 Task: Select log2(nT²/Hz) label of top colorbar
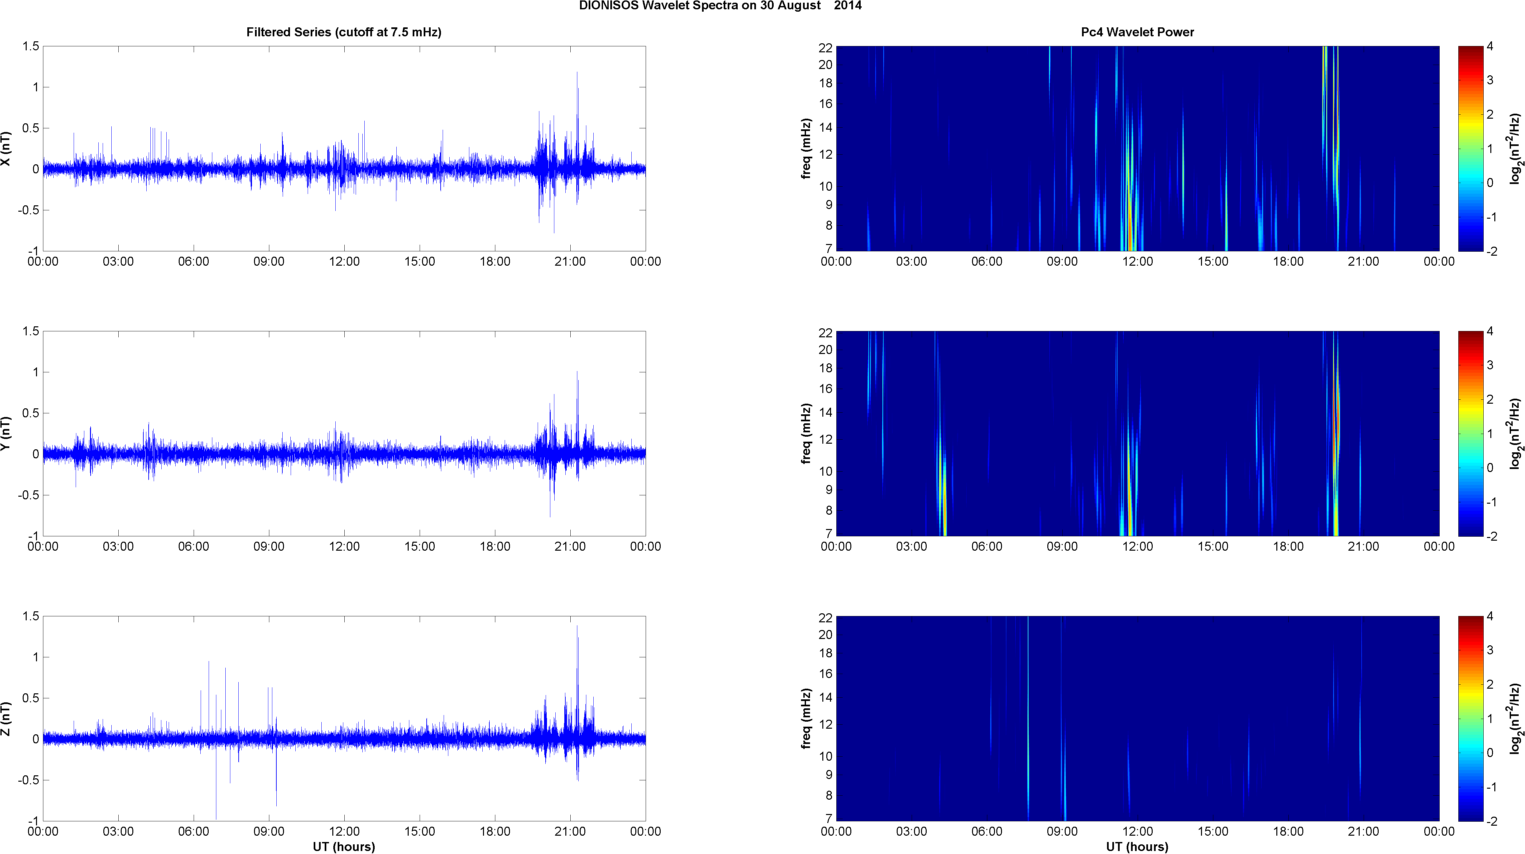(x=1516, y=149)
